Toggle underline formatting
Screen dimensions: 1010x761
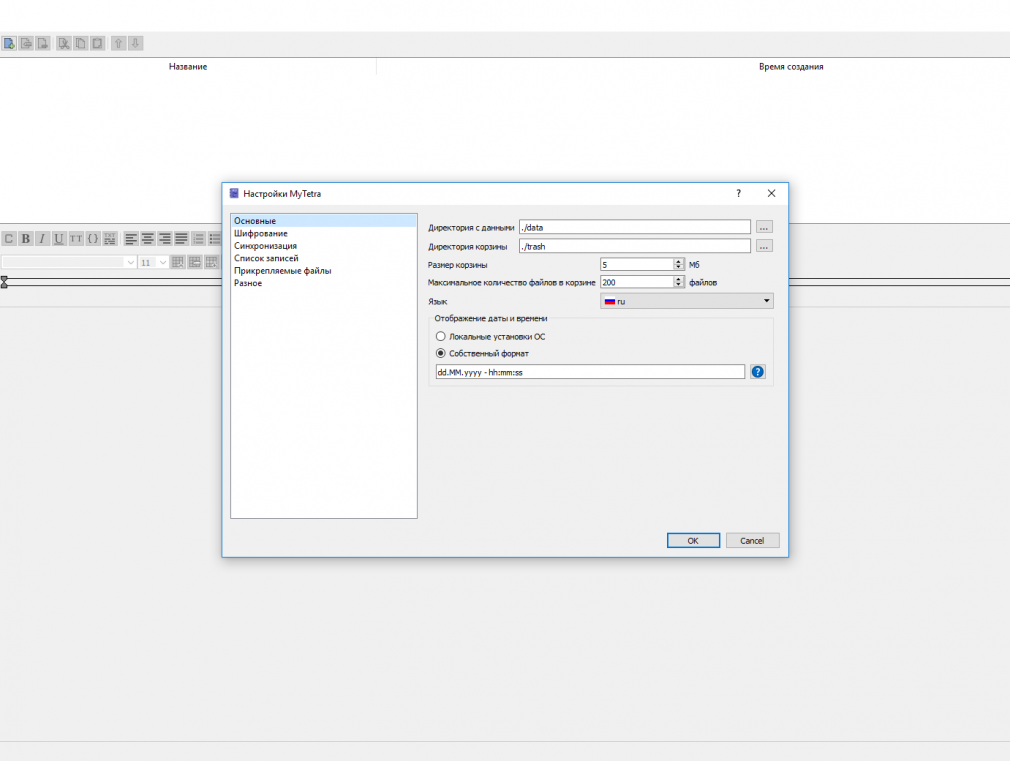point(59,238)
